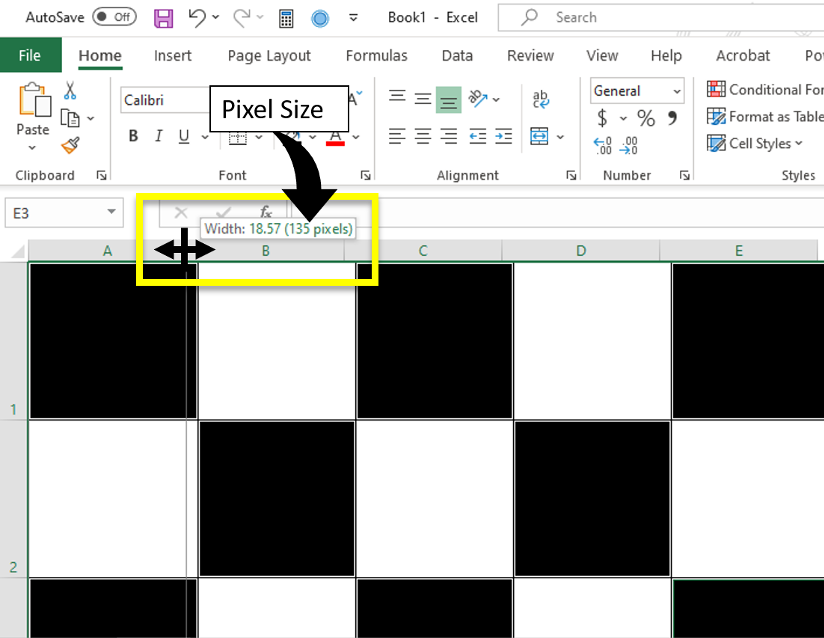Click the Decrease Decimal icon
The height and width of the screenshot is (638, 824).
pos(629,146)
